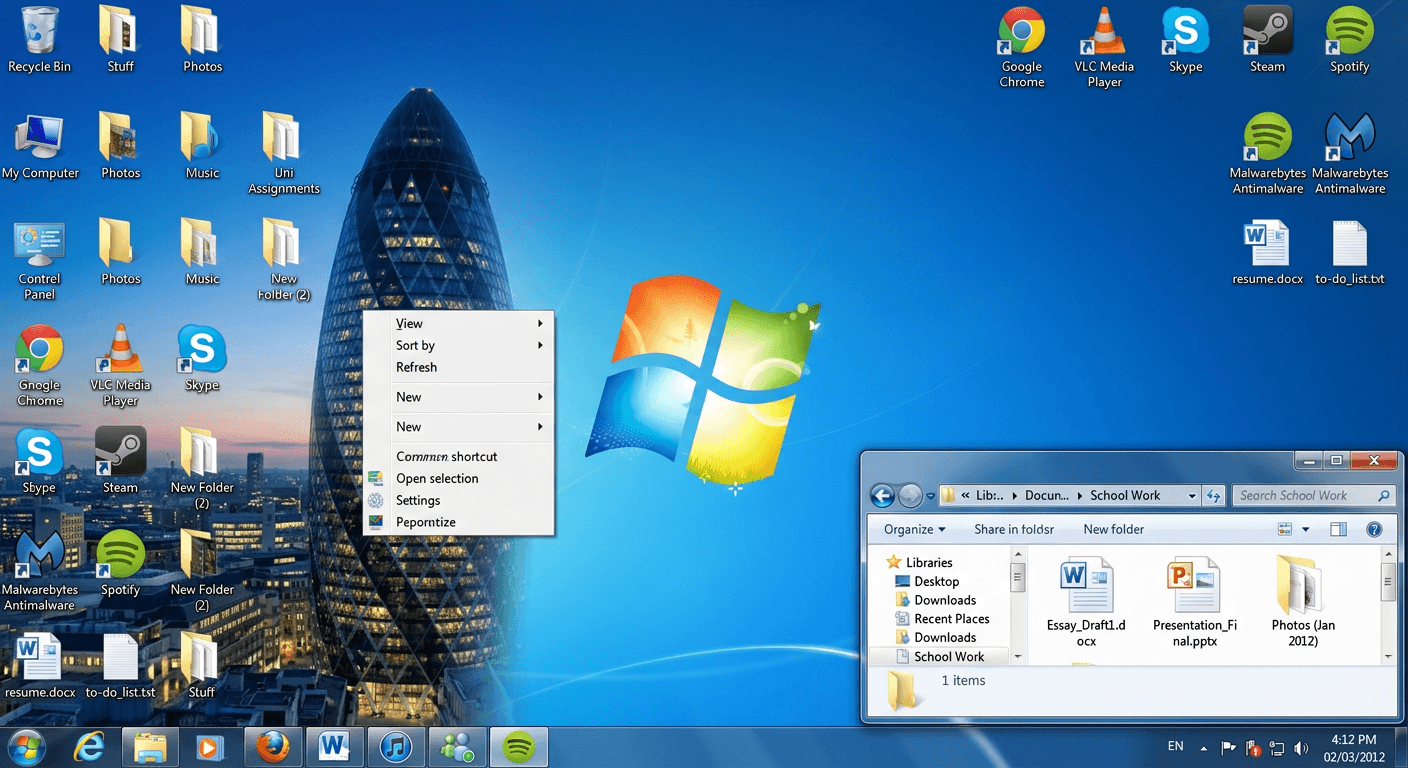
Task: Click the 'Docun...' breadcrumb segment
Action: pyautogui.click(x=1046, y=495)
